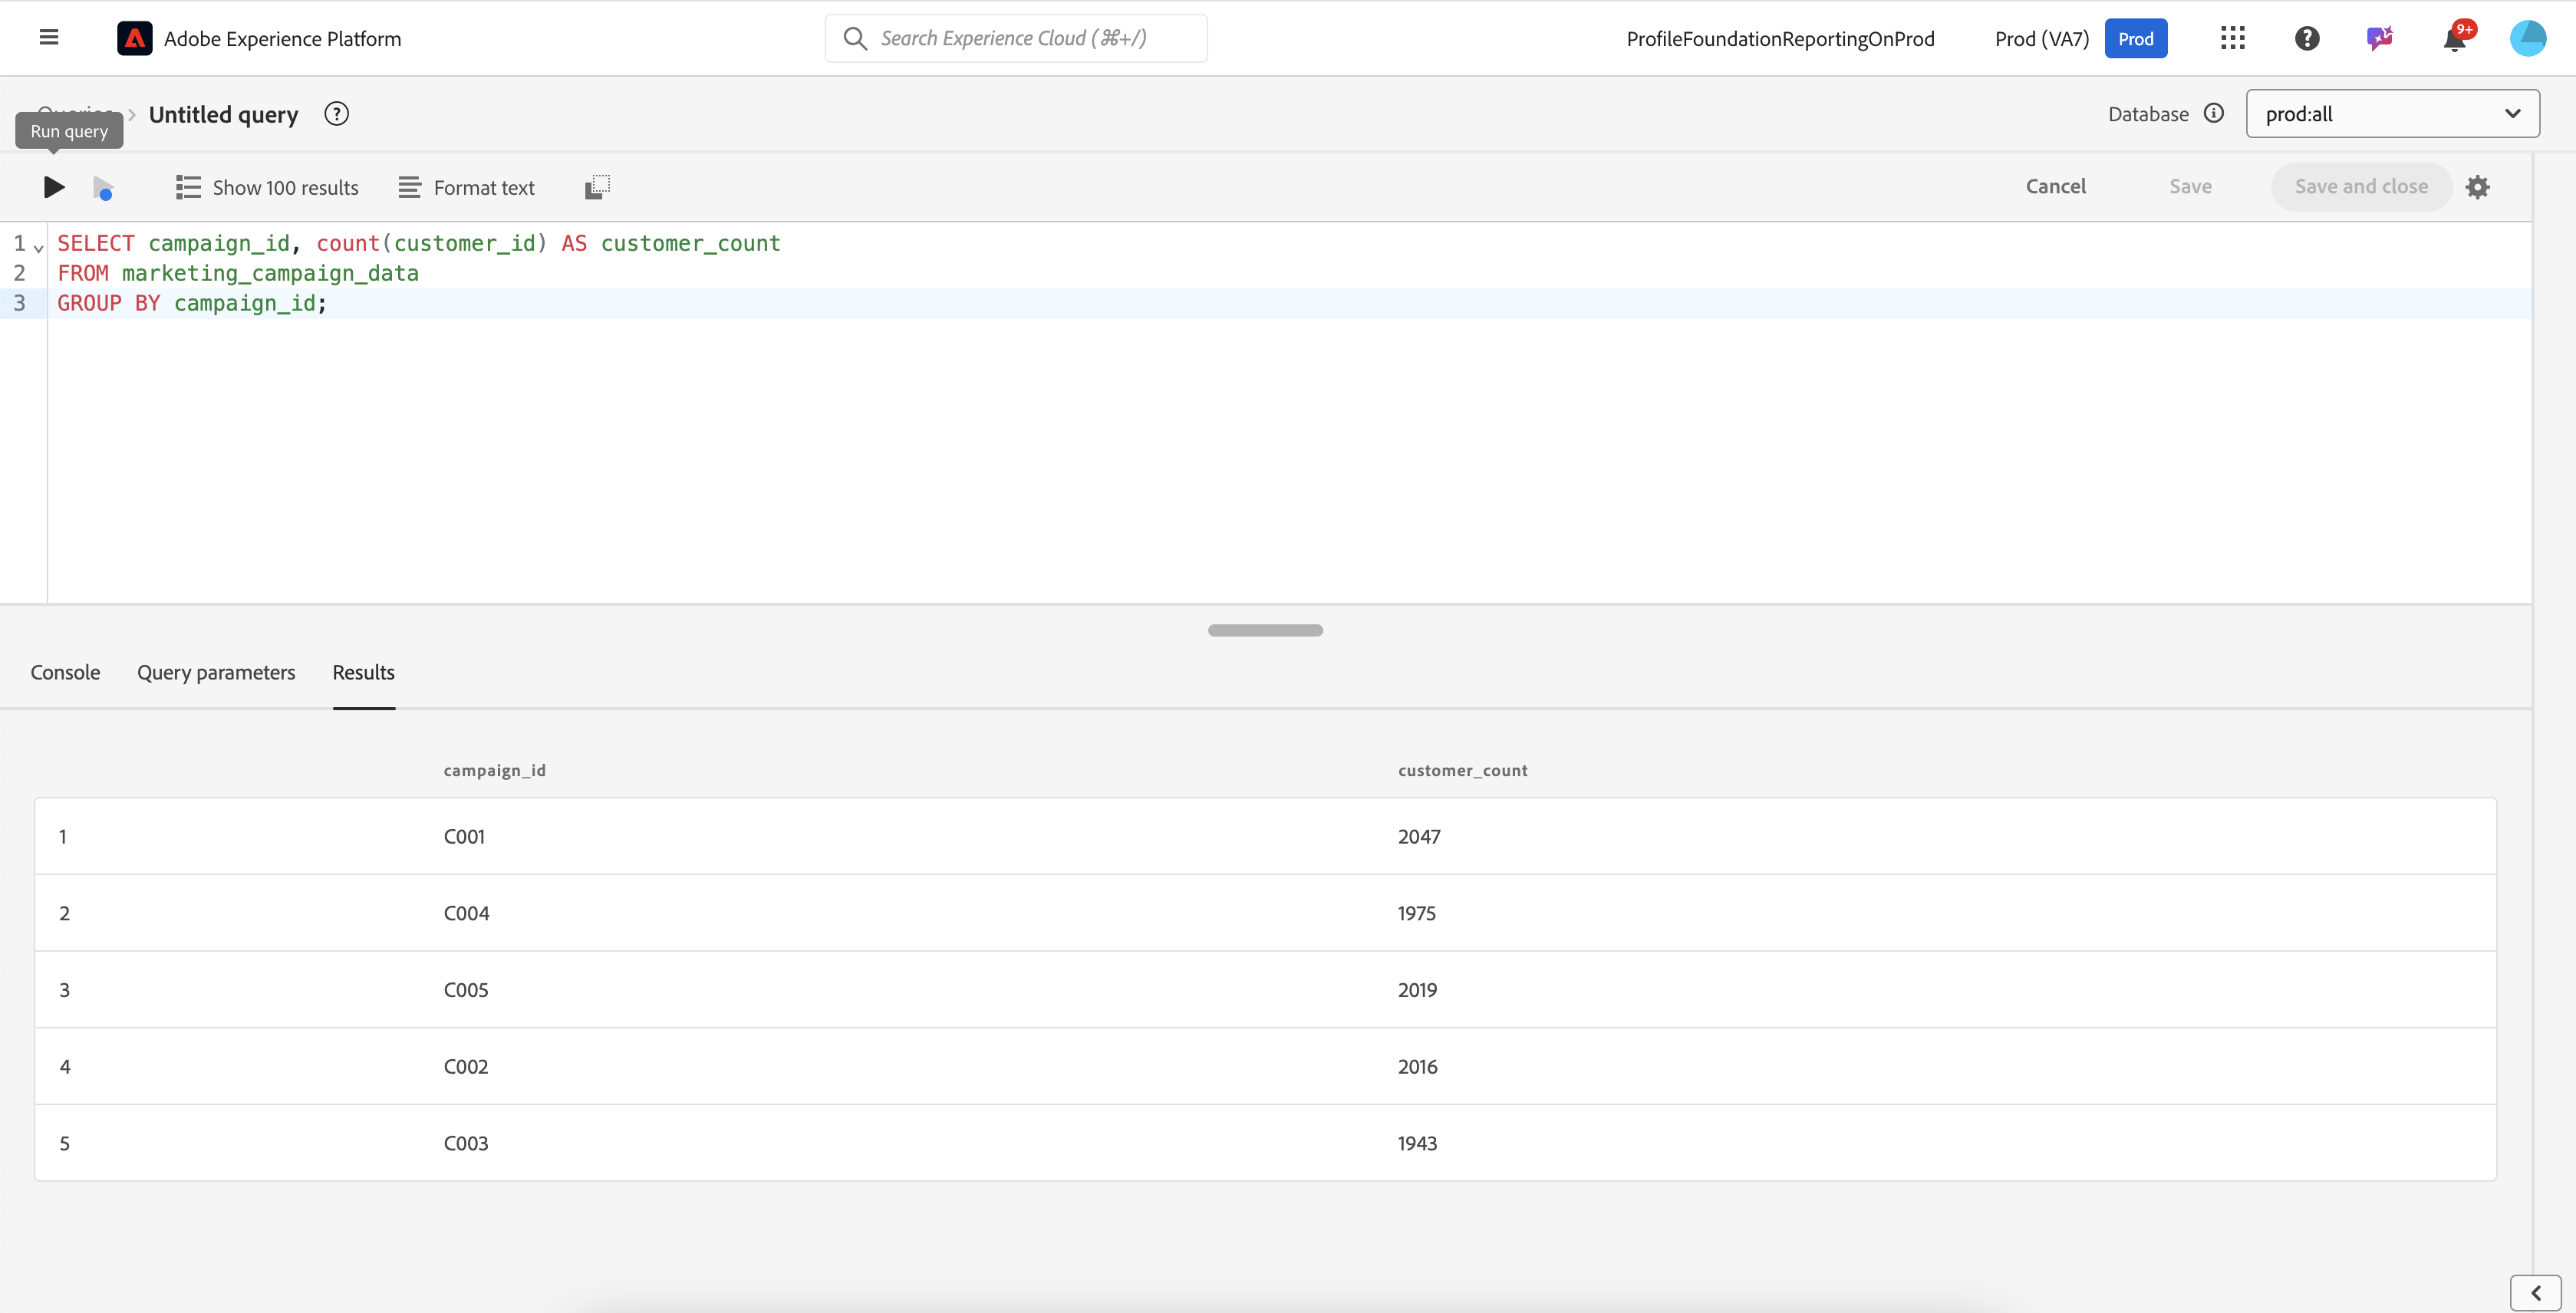This screenshot has height=1313, width=2576.
Task: Click Format text button
Action: click(x=466, y=187)
